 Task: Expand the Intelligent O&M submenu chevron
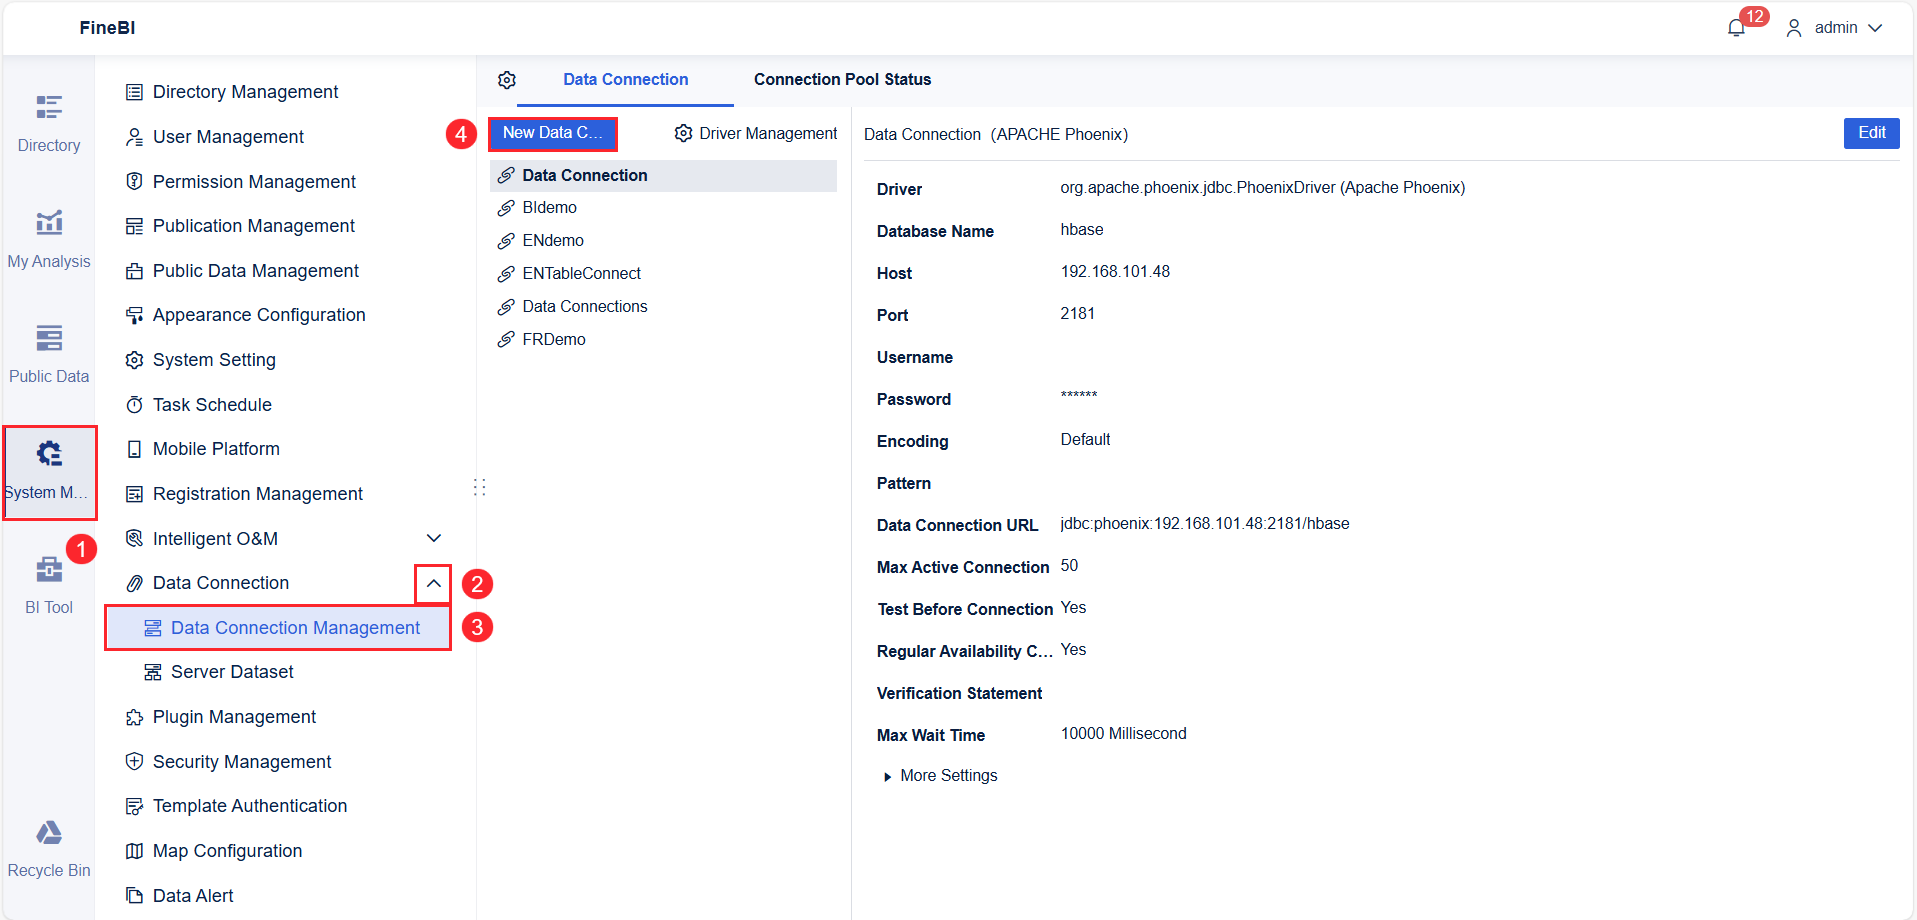(434, 538)
